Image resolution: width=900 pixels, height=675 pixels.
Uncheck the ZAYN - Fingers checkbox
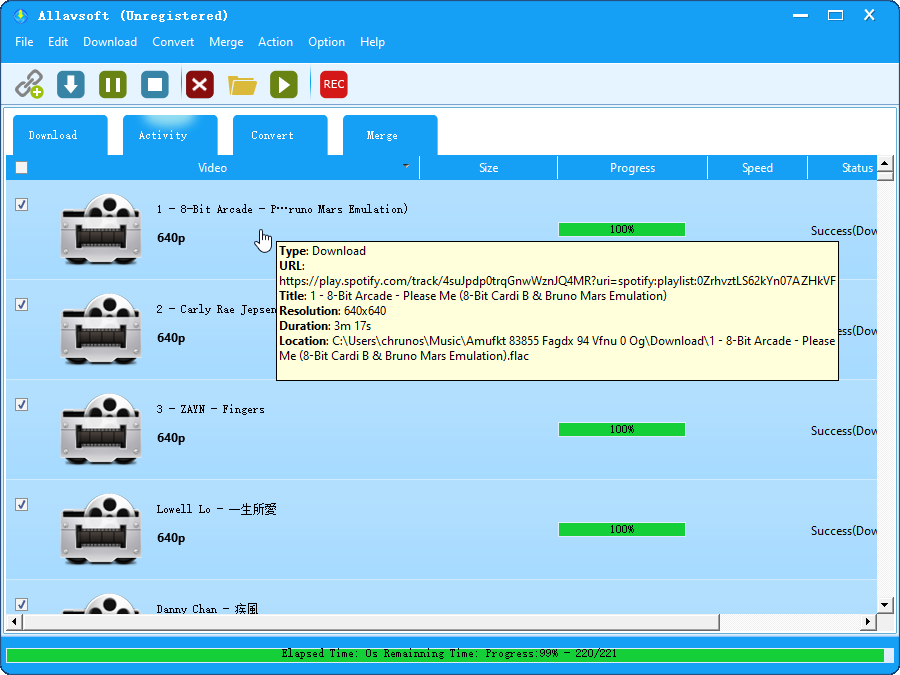22,405
